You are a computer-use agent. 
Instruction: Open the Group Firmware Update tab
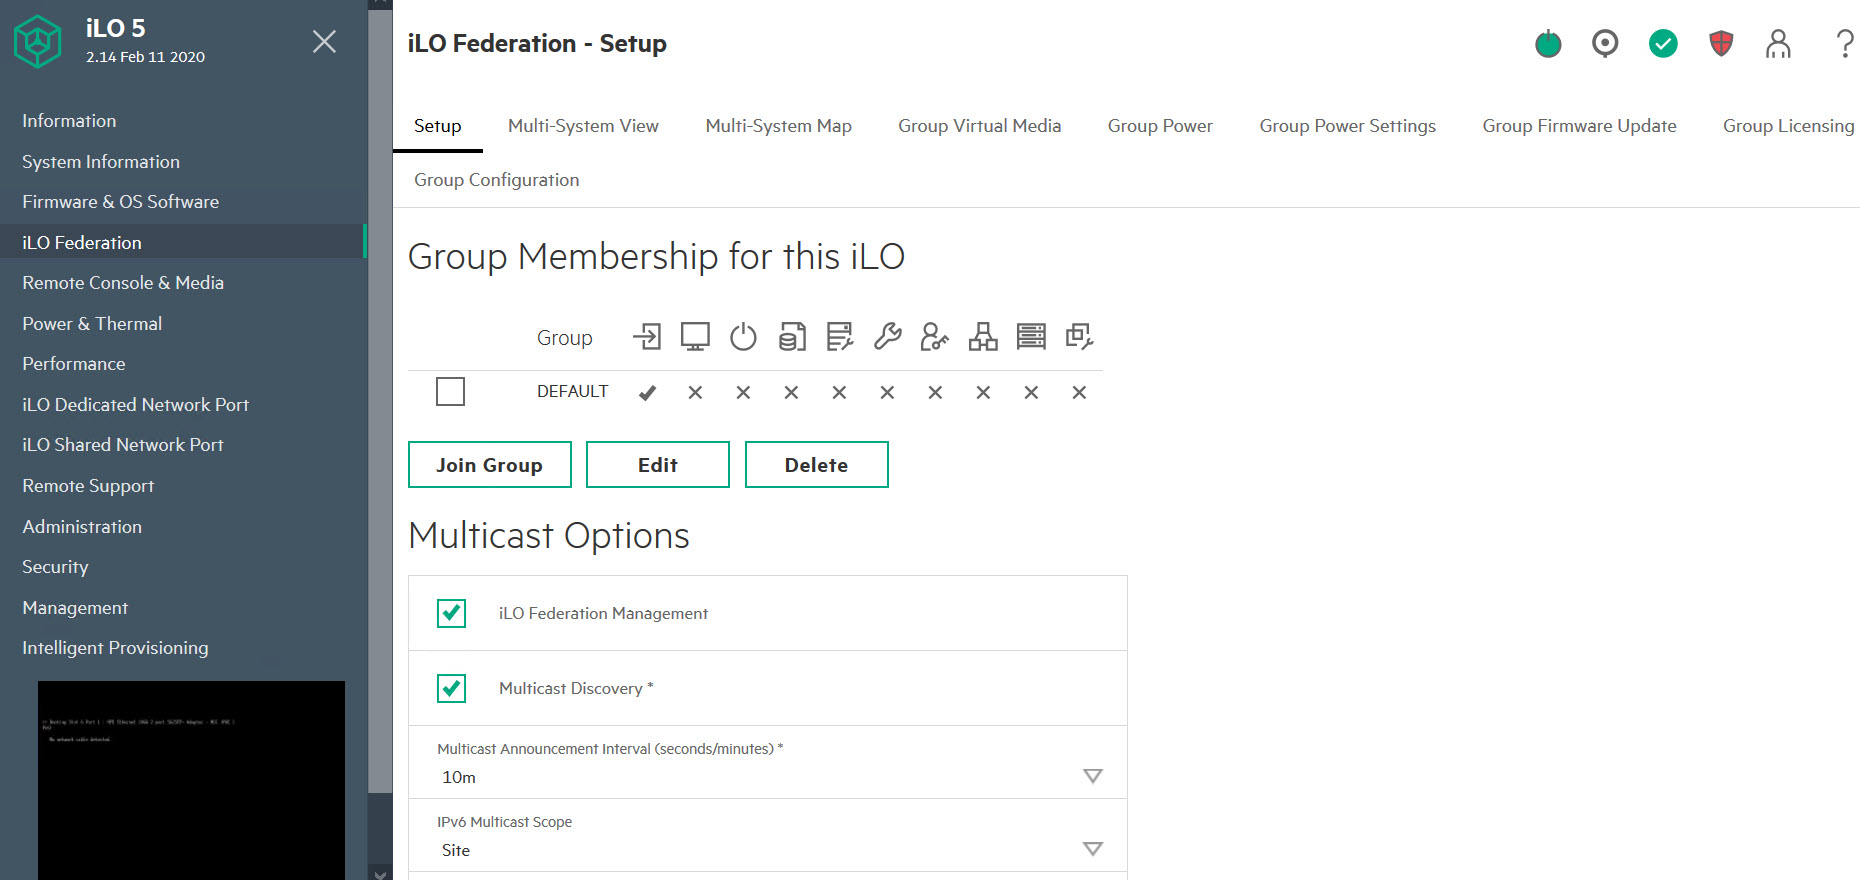point(1579,126)
